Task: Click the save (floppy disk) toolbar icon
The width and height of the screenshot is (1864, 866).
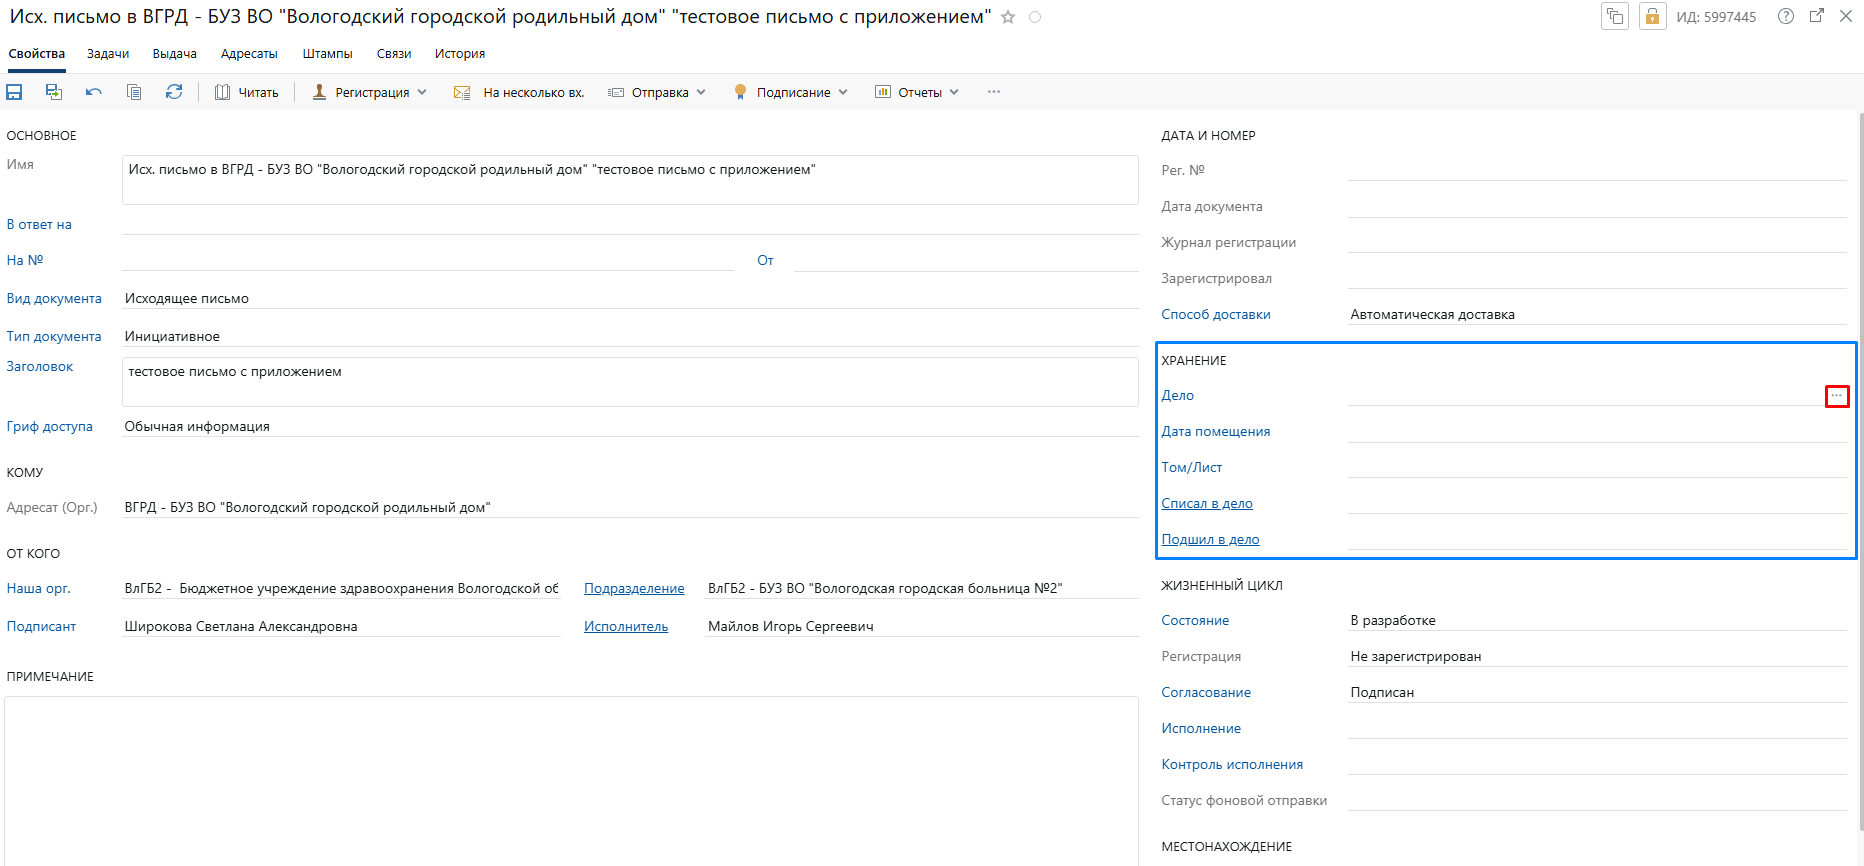Action: coord(14,92)
